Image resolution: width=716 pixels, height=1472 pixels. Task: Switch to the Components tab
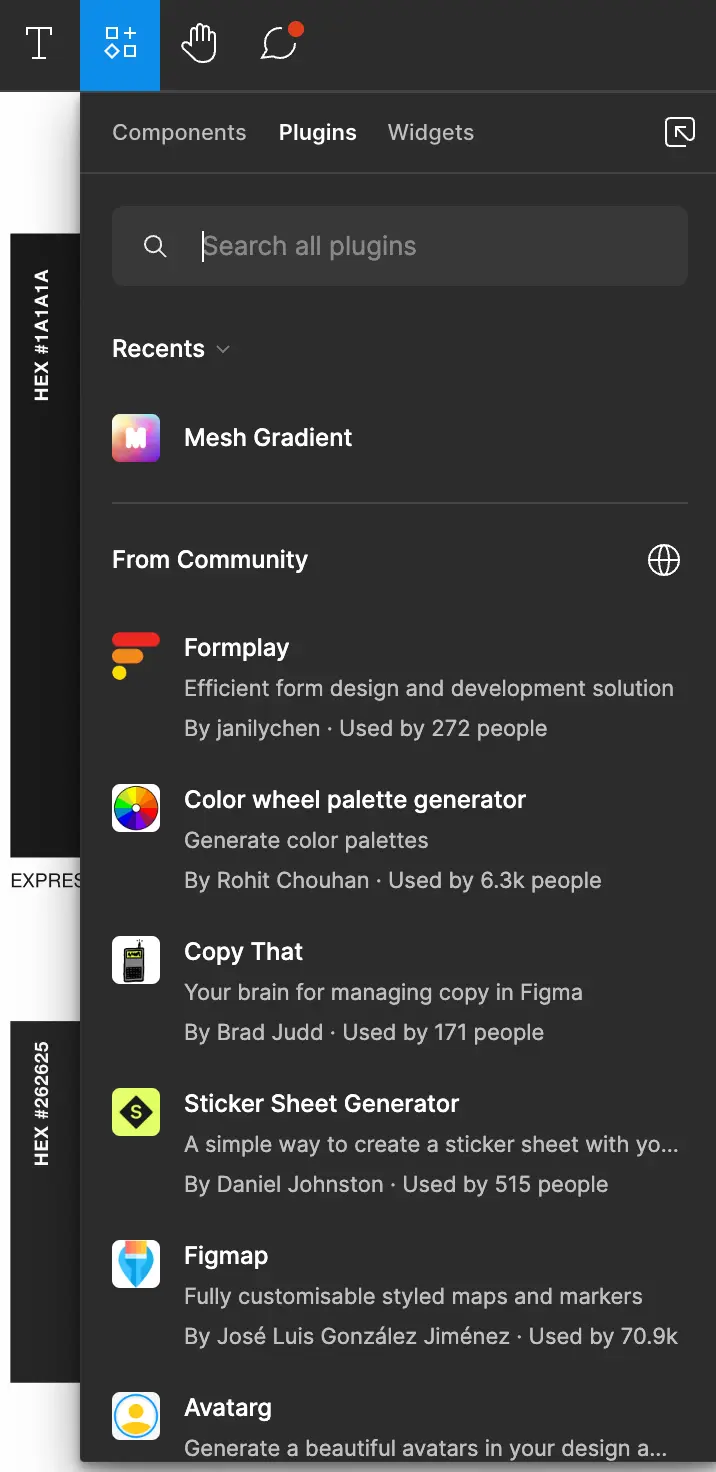pyautogui.click(x=179, y=132)
